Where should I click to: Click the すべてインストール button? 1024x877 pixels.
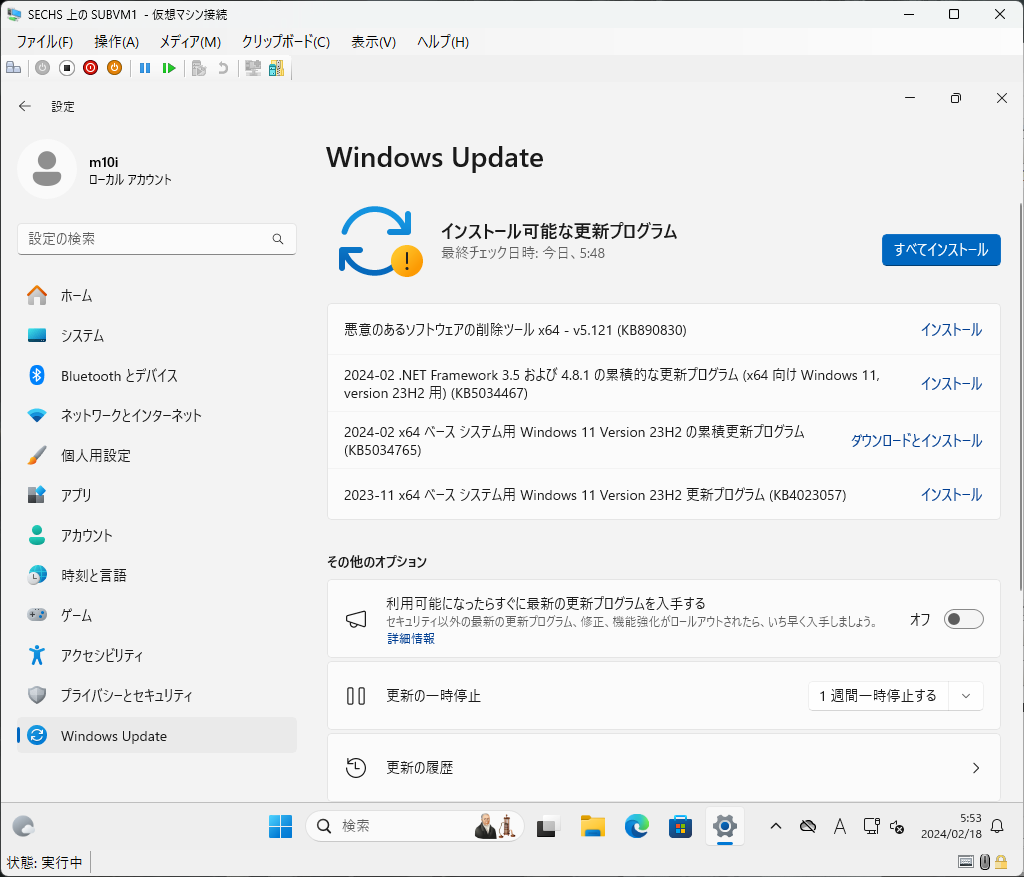click(x=941, y=250)
